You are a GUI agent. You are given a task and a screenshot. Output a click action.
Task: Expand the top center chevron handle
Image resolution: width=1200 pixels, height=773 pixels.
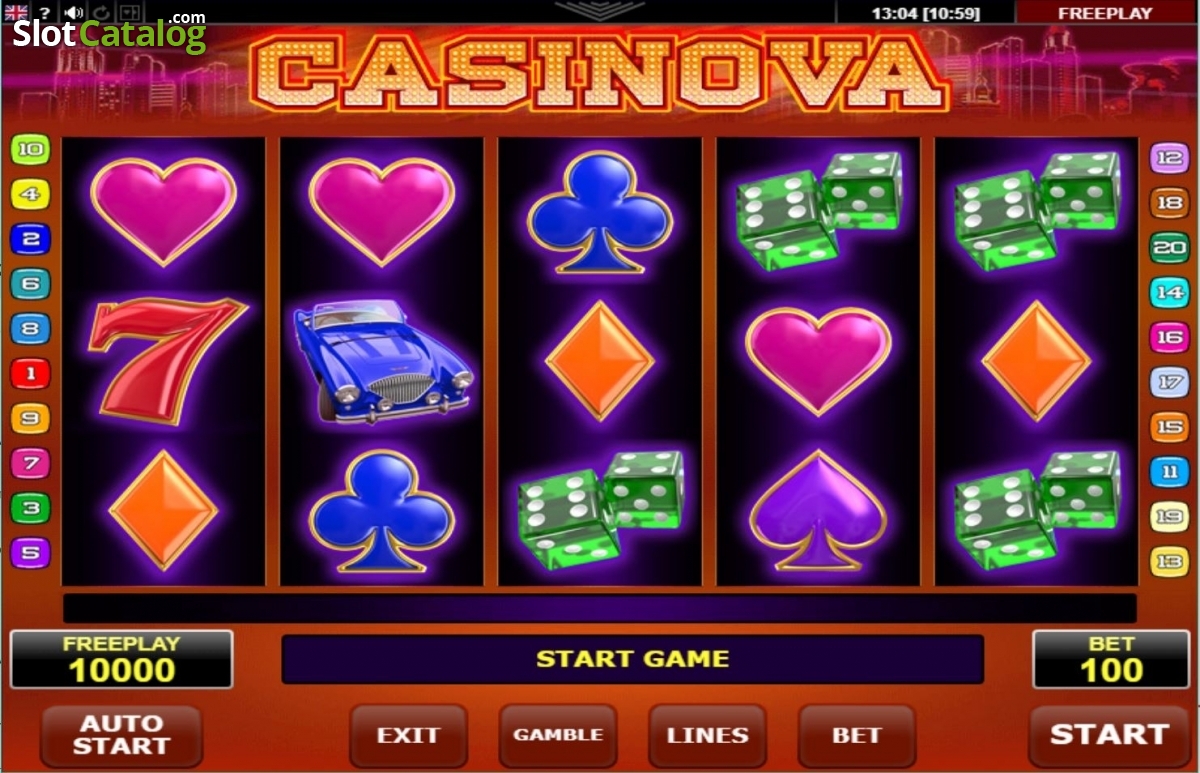coord(601,10)
